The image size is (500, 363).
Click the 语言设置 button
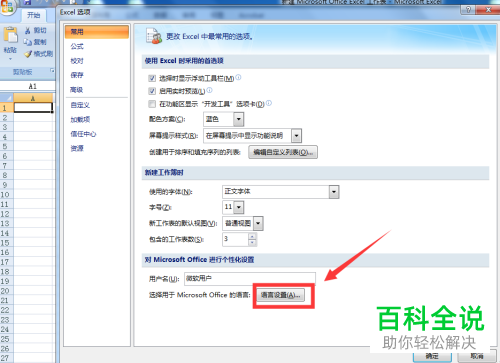(x=281, y=295)
